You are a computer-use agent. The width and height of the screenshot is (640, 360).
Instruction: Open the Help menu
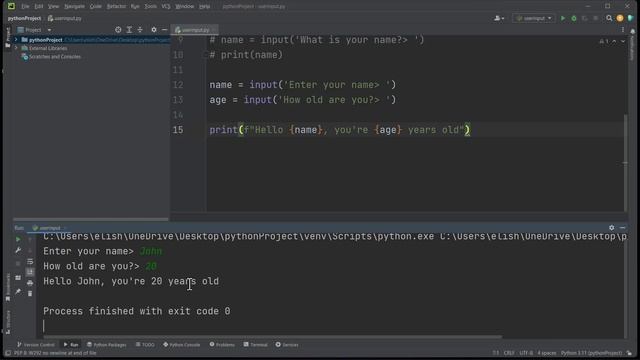tap(204, 6)
